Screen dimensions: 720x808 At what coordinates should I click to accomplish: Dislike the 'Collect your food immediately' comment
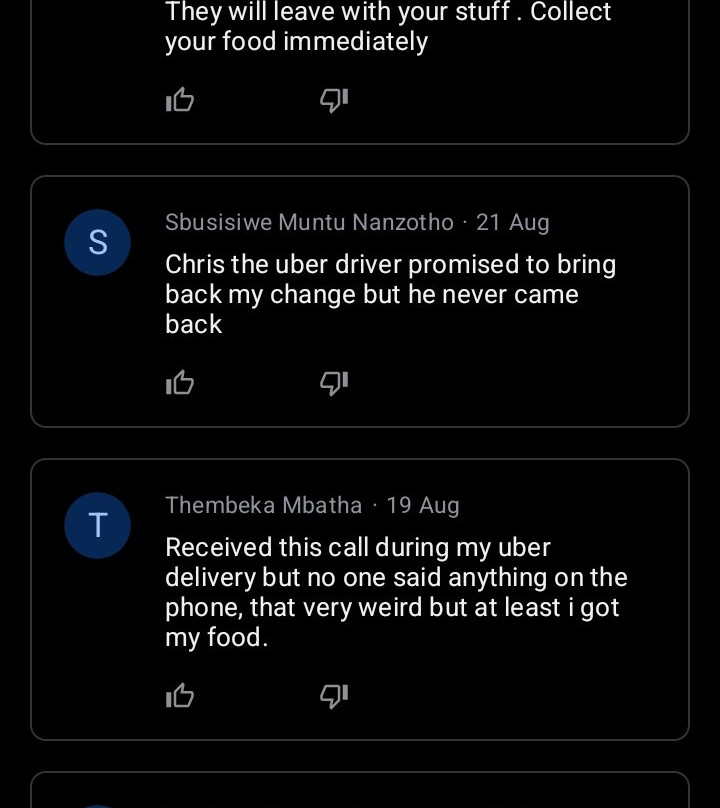tap(333, 100)
